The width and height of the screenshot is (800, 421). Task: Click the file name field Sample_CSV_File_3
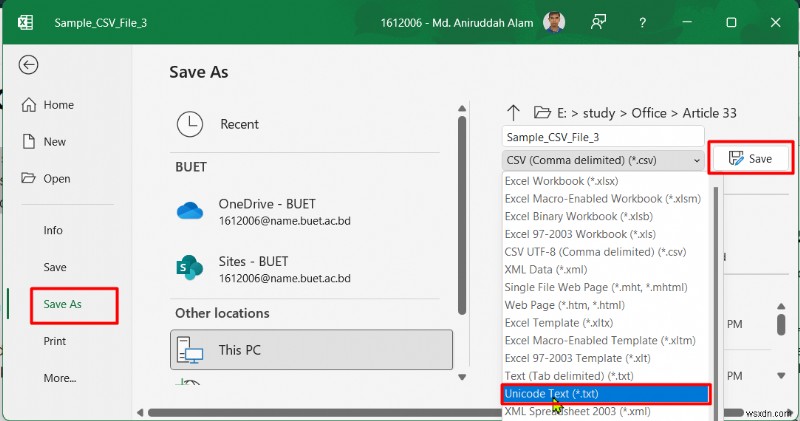(x=603, y=137)
